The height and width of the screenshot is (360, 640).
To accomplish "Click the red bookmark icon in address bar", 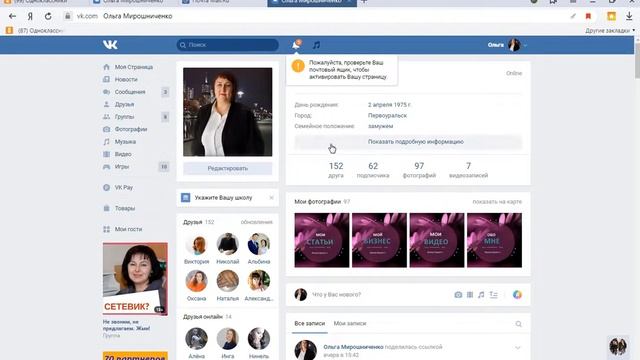I will click(588, 16).
